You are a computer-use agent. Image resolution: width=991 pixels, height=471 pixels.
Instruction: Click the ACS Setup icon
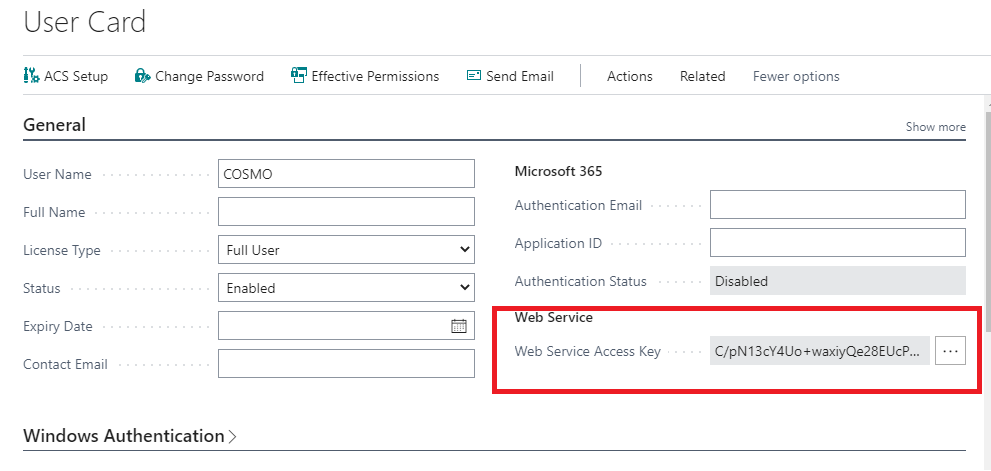click(x=31, y=76)
